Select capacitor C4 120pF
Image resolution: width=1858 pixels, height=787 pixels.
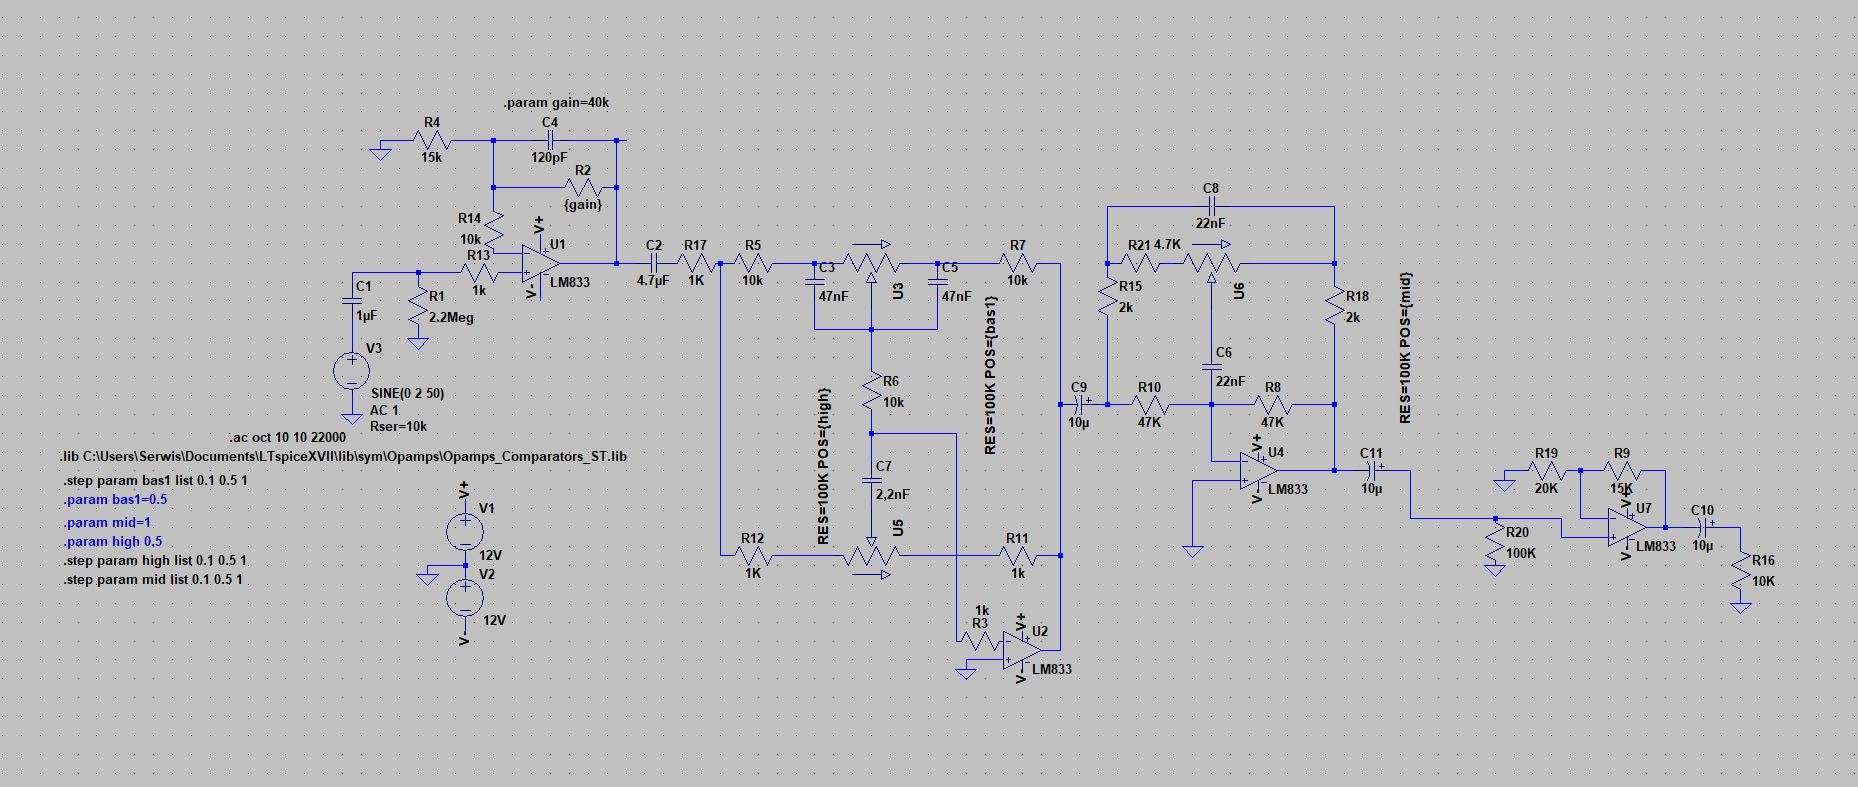click(549, 140)
